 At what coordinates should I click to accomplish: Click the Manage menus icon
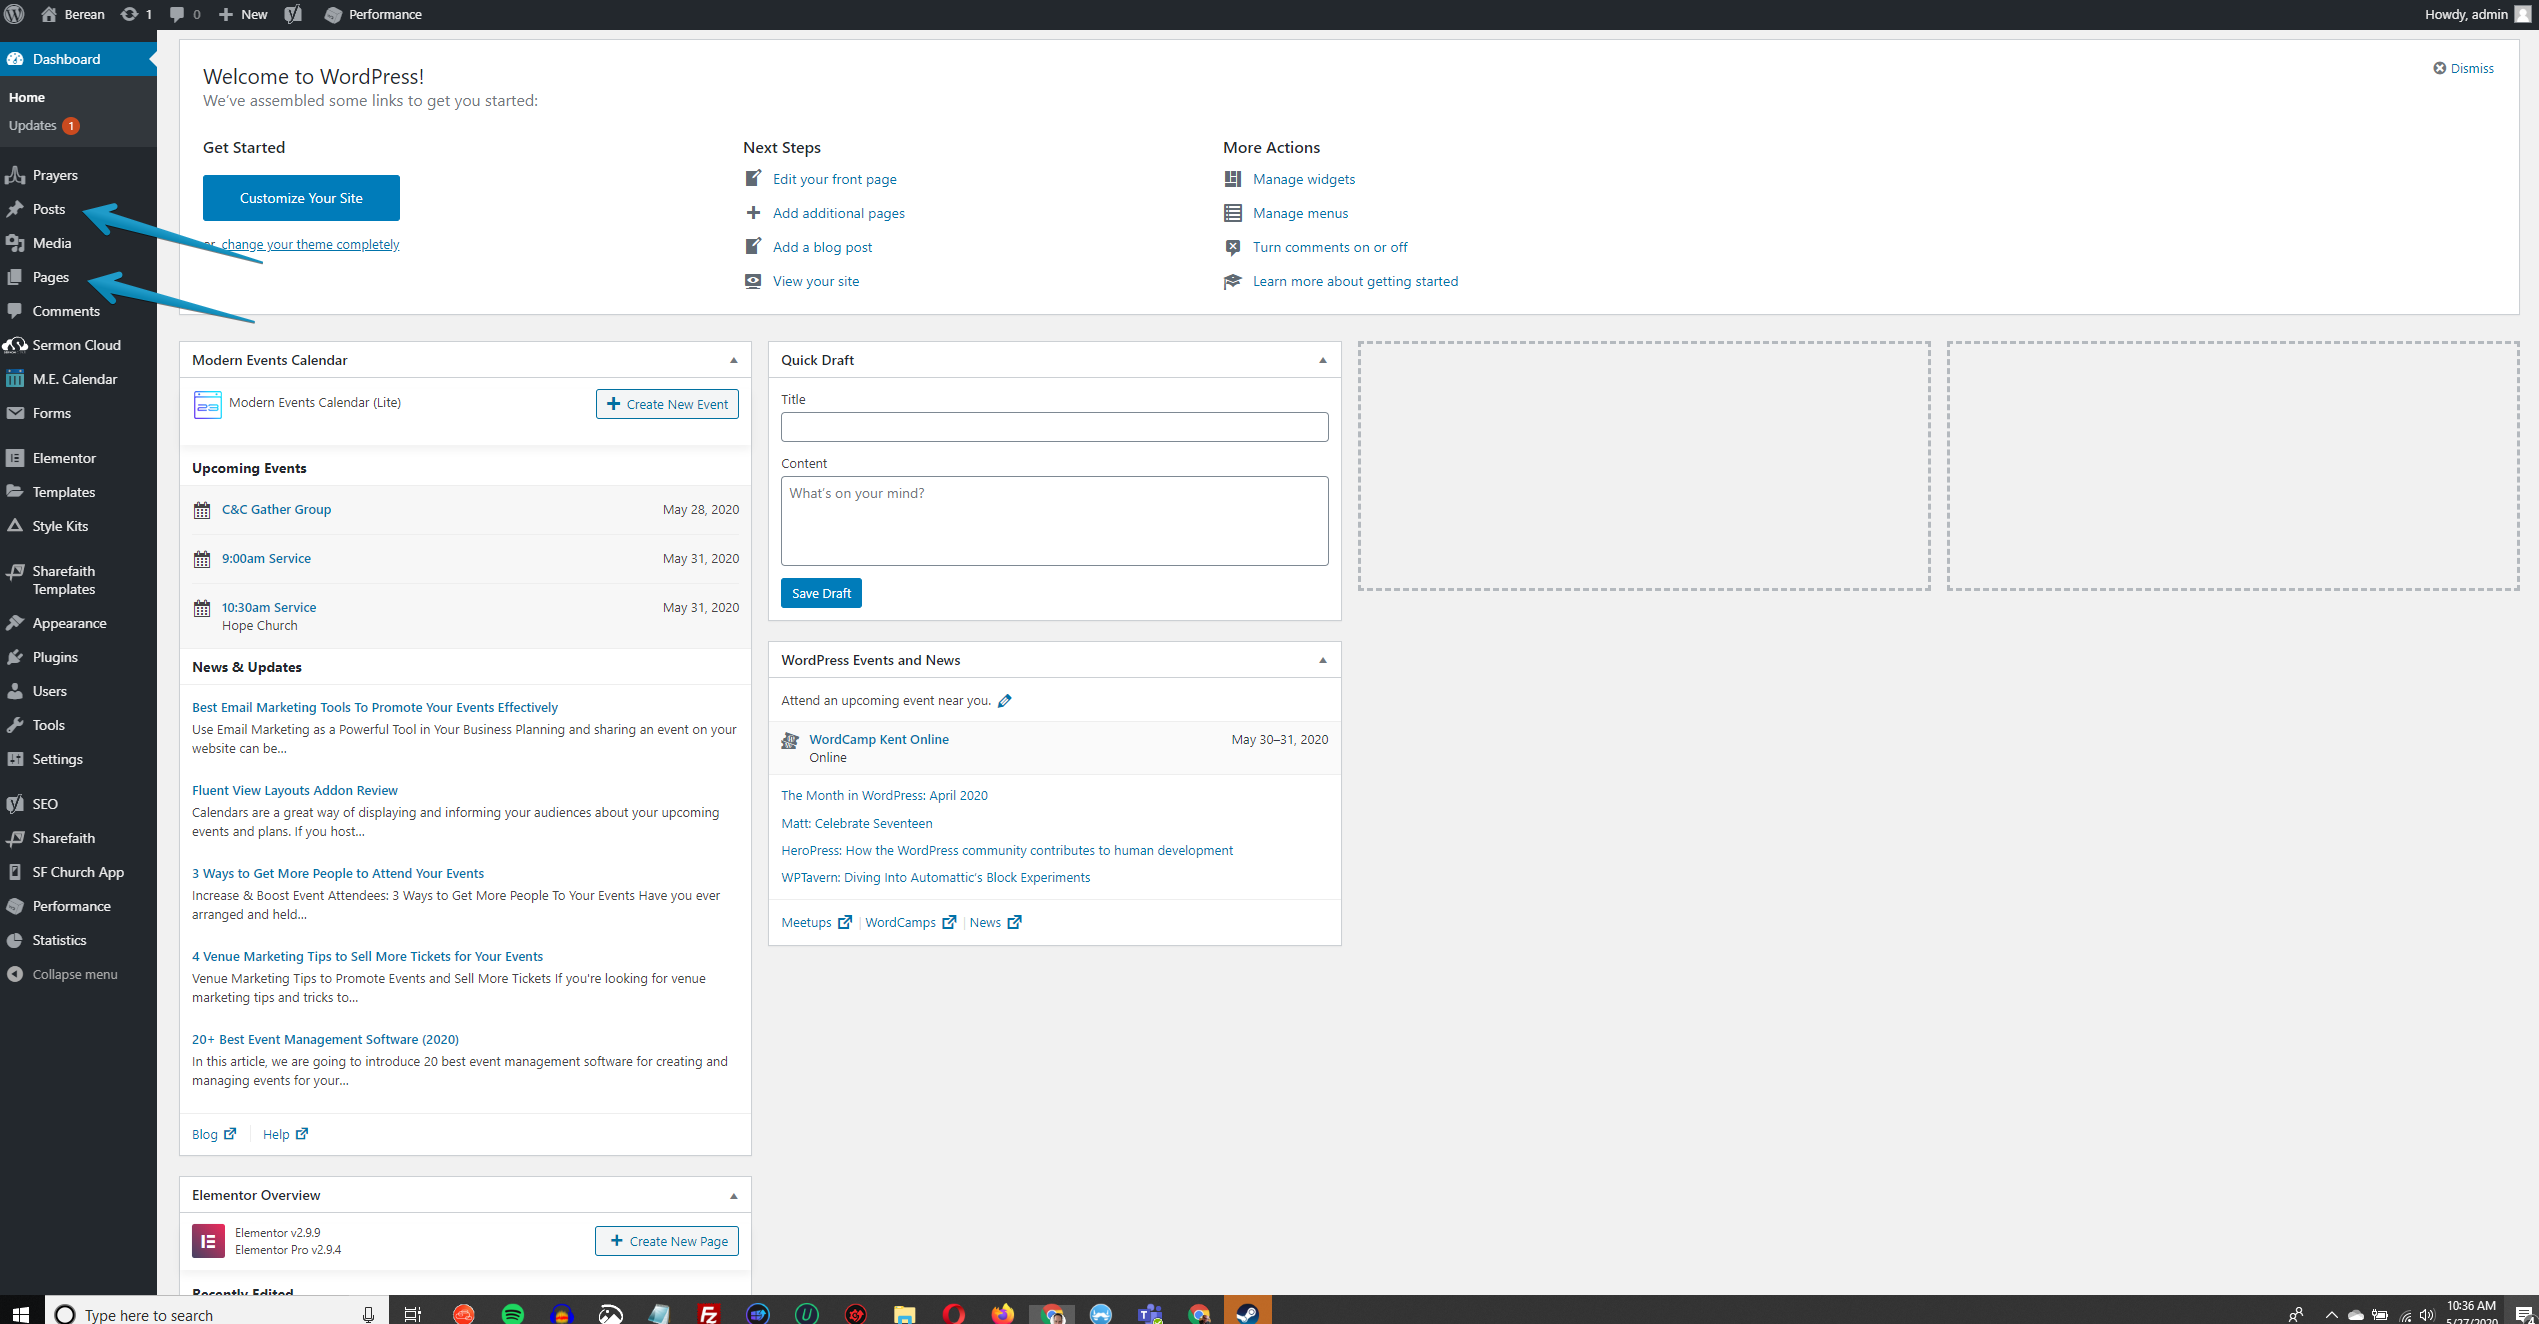click(1233, 213)
